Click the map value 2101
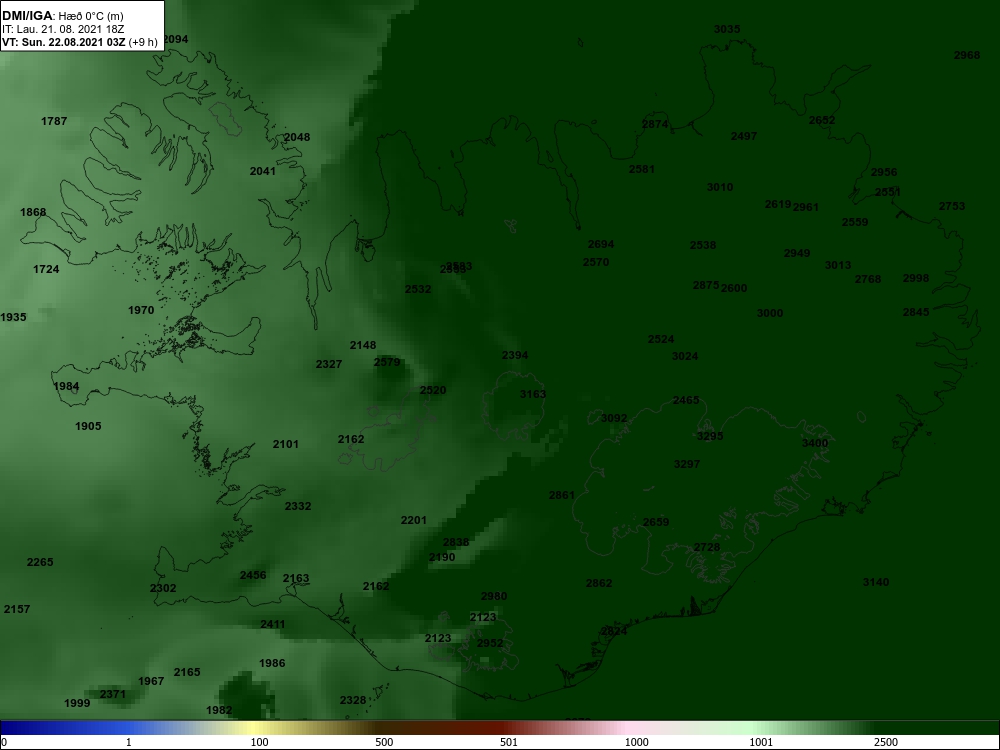Screen dimensions: 1000x750 [286, 444]
